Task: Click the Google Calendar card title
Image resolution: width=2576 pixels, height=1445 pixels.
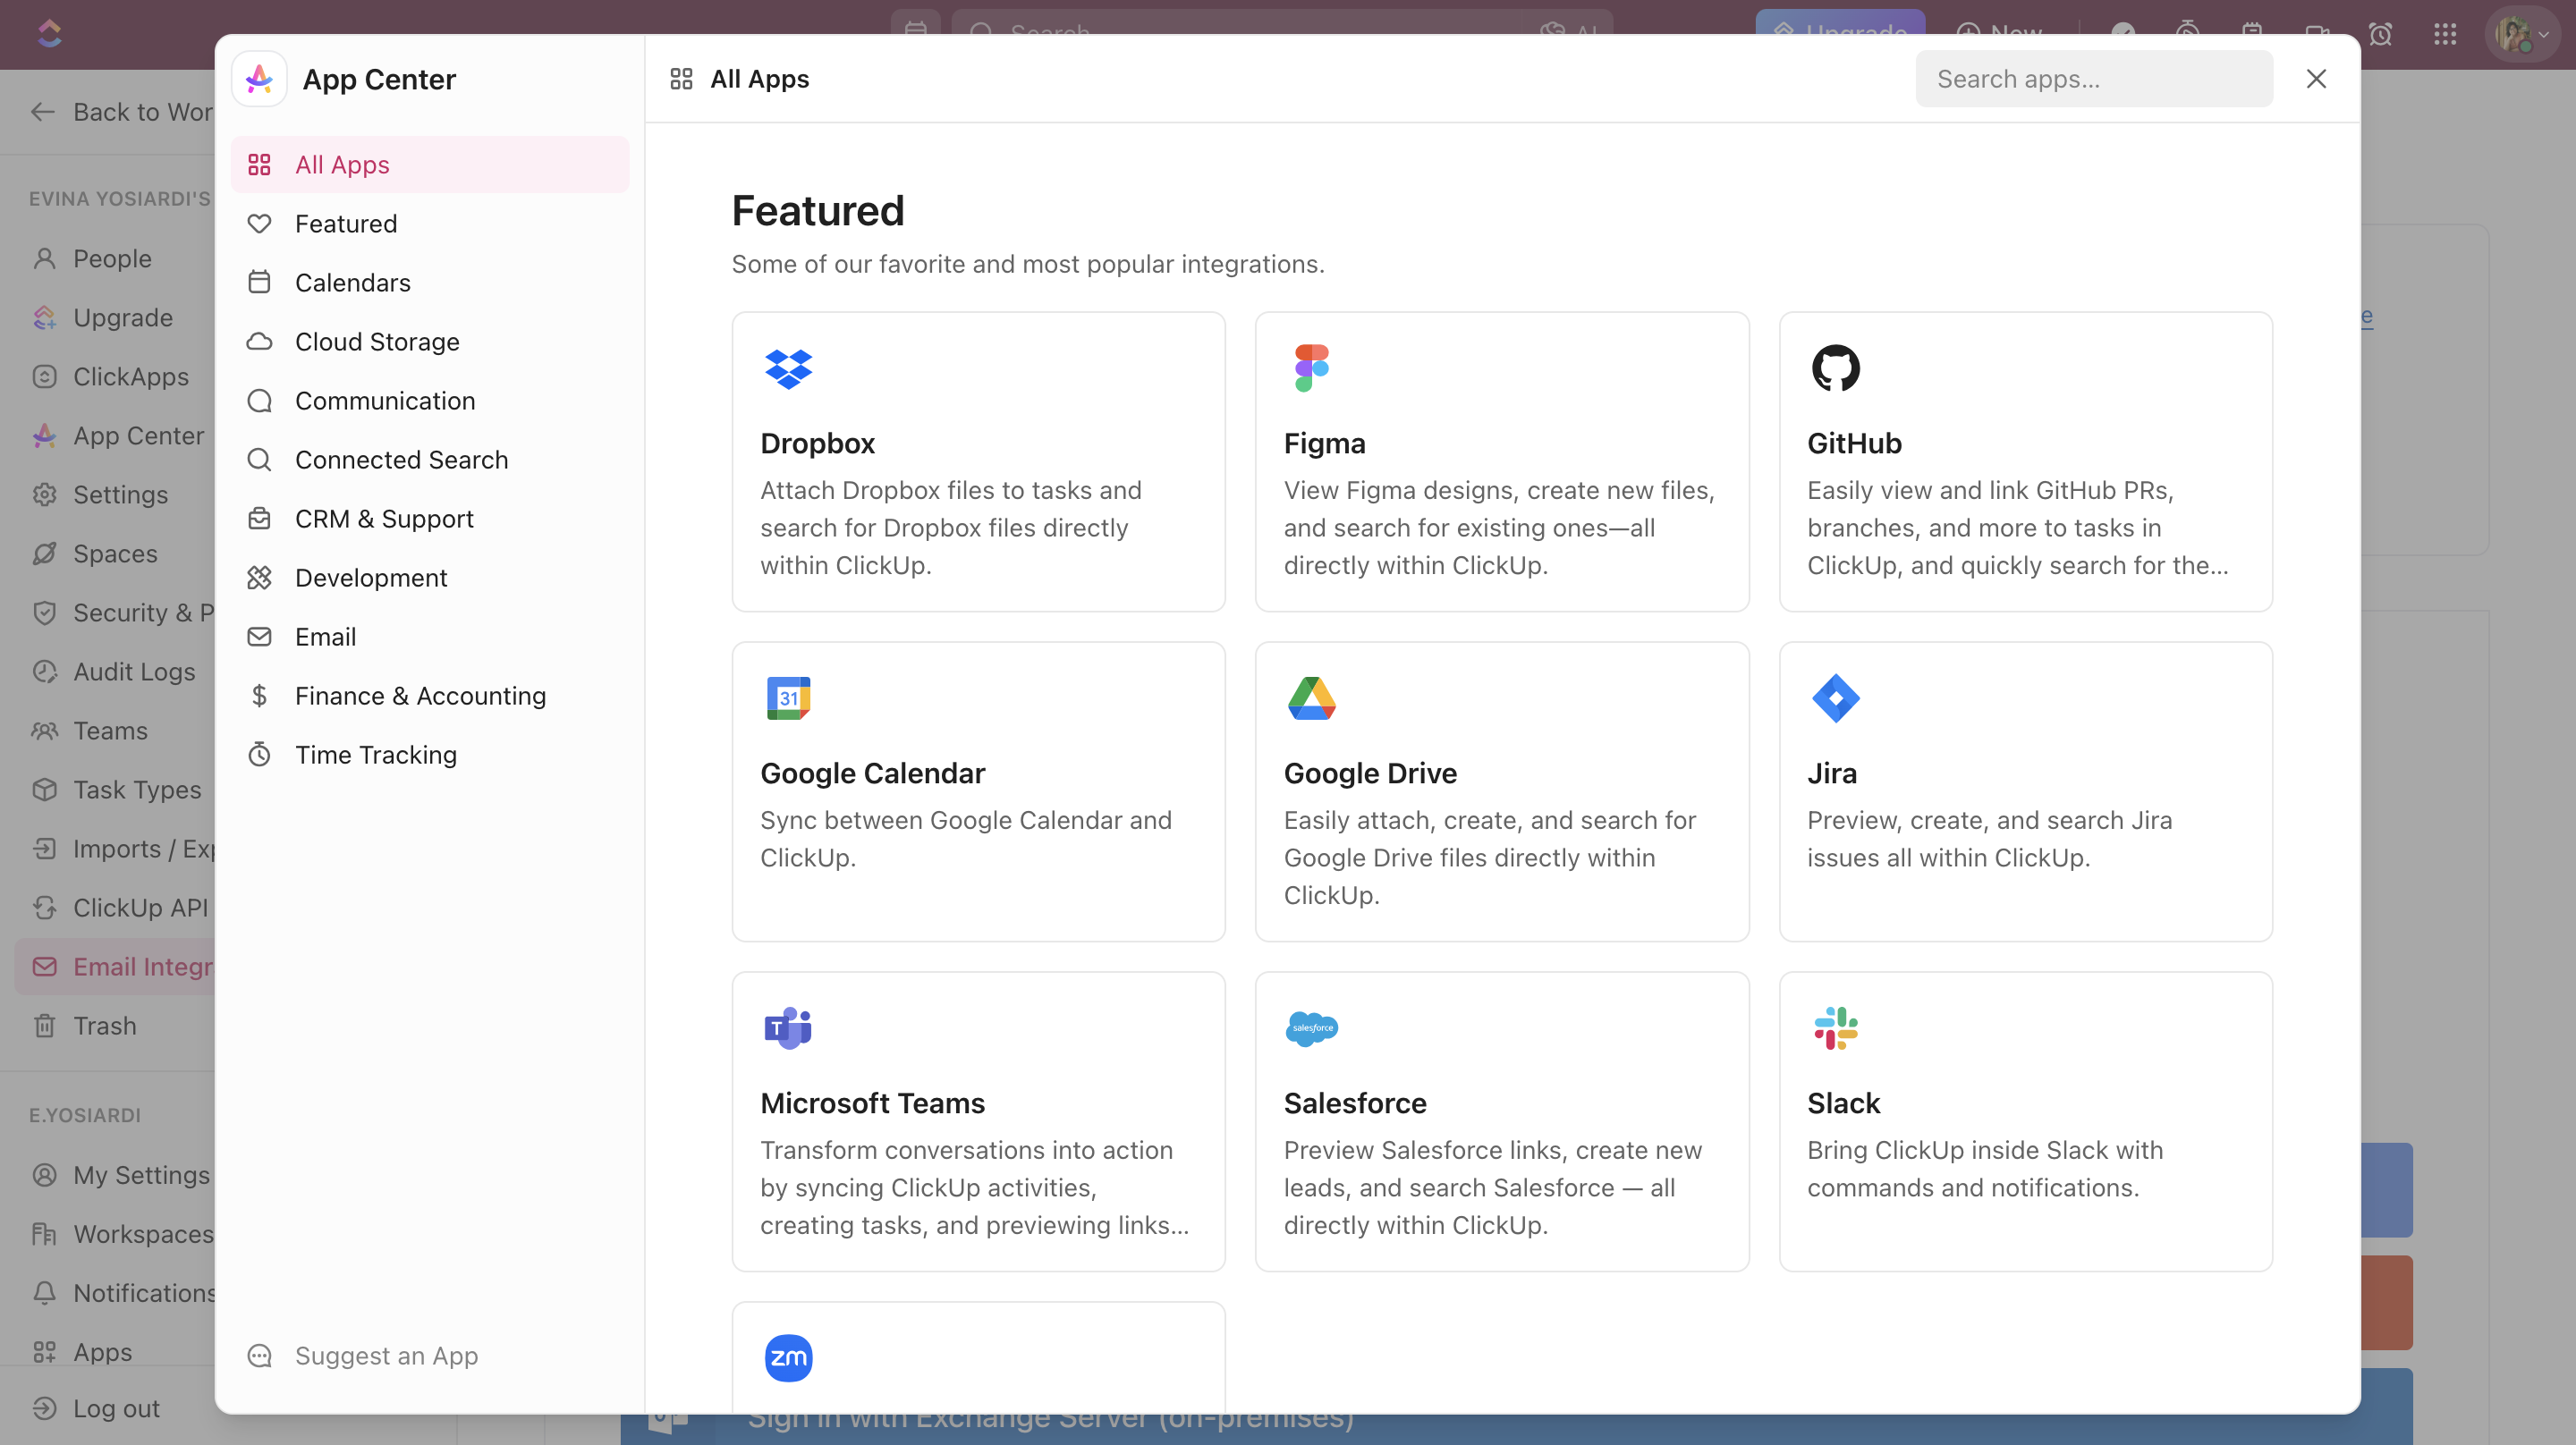Action: [872, 773]
